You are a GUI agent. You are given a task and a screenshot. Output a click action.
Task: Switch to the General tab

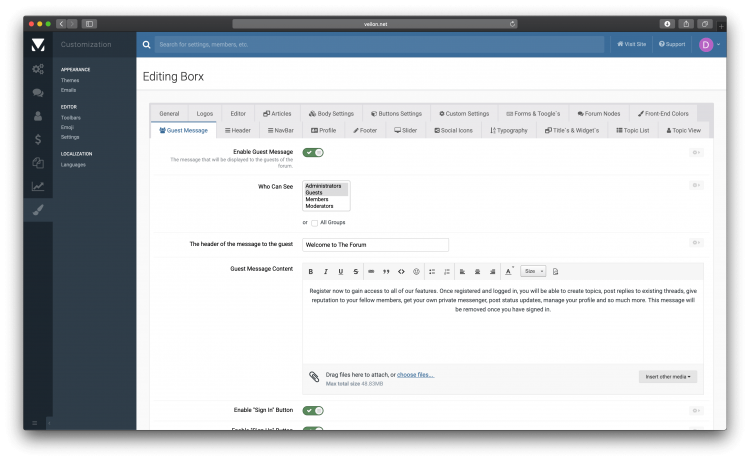point(169,114)
